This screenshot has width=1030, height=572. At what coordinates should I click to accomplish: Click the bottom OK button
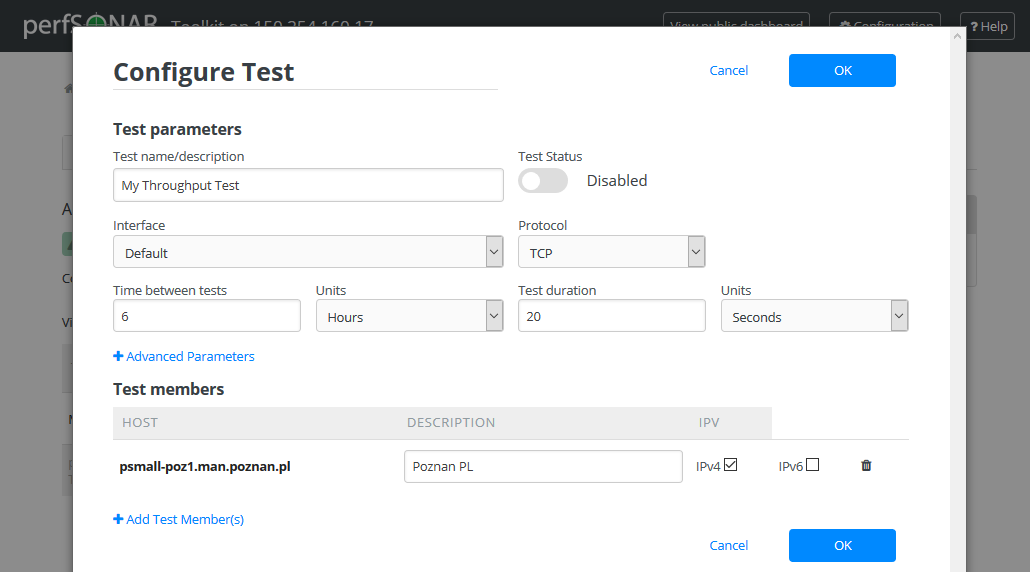842,545
